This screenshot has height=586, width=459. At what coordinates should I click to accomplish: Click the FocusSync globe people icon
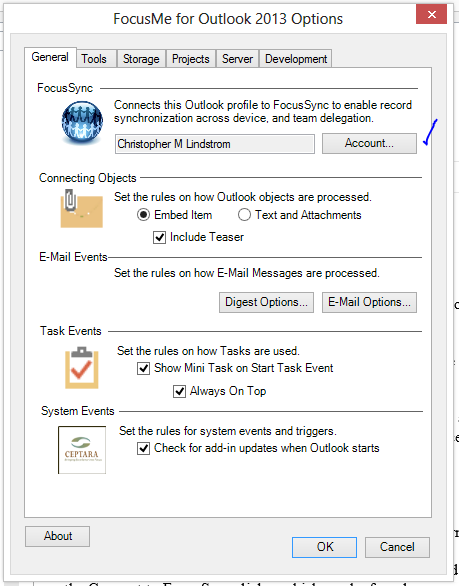tap(82, 123)
